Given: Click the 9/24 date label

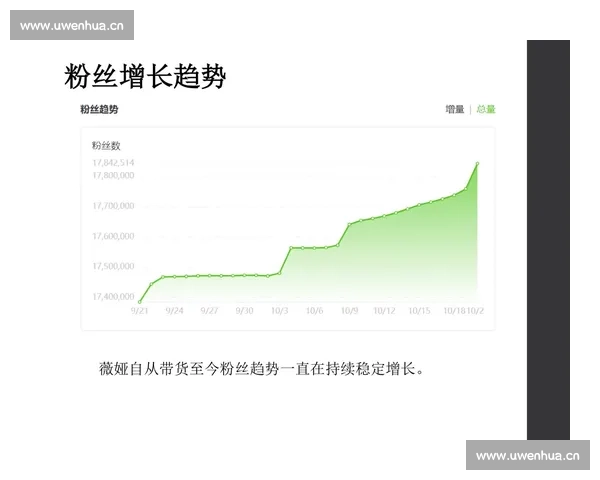Looking at the screenshot, I should click(x=174, y=310).
